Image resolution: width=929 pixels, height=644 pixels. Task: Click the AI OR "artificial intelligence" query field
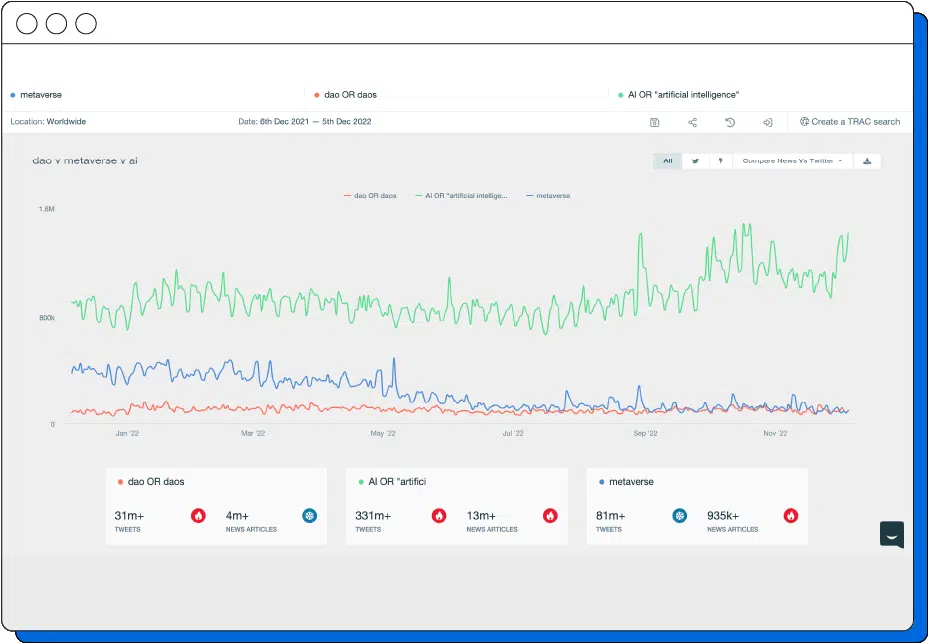coord(683,95)
